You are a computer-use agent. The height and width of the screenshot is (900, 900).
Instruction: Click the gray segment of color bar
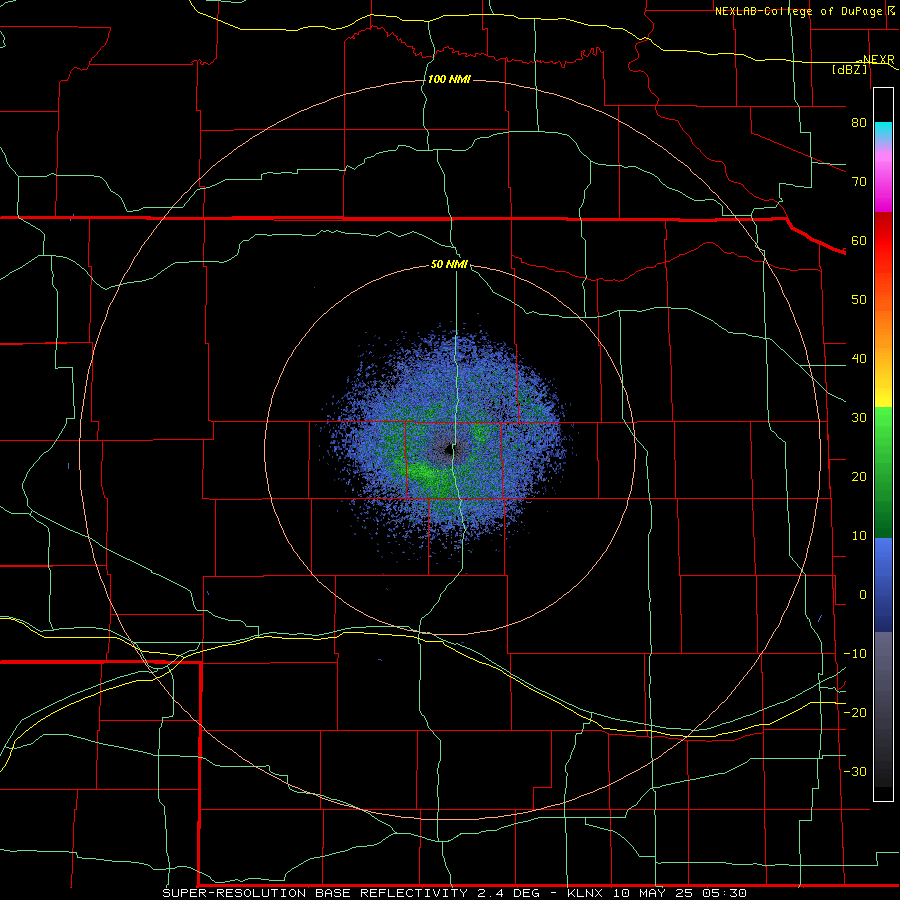coord(883,709)
